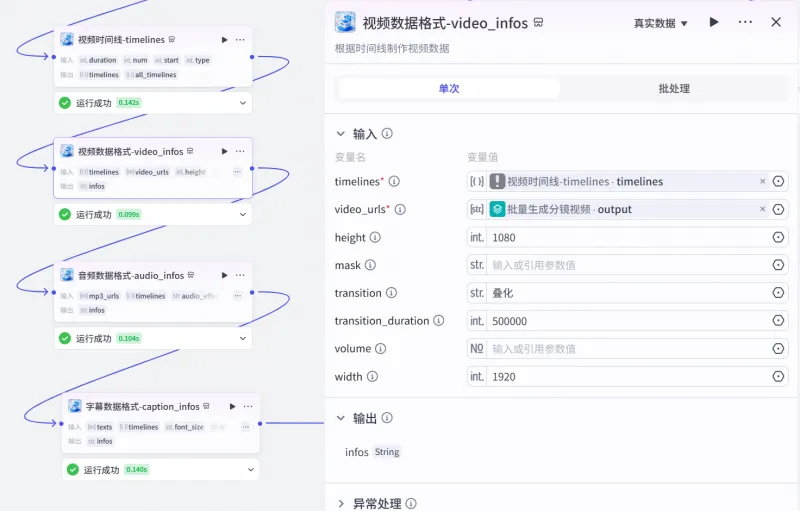Show info for timelines parameter
Image resolution: width=800 pixels, height=511 pixels.
pos(394,182)
